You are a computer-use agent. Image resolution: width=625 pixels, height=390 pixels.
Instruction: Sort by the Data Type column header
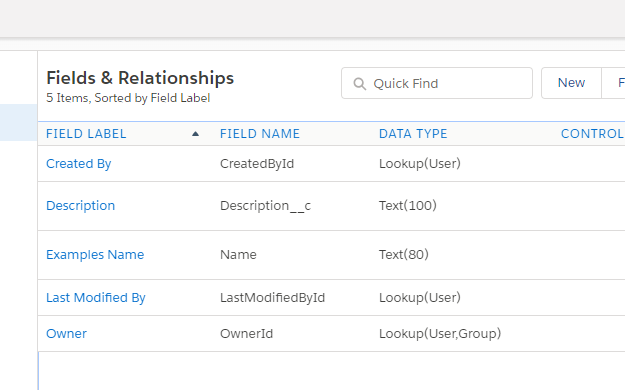coord(413,134)
